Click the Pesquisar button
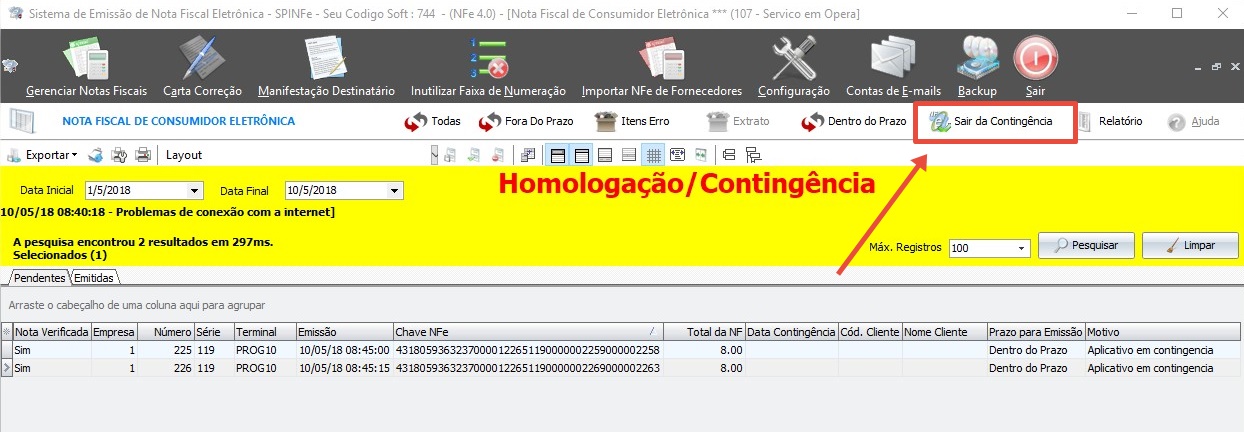The width and height of the screenshot is (1244, 432). click(1085, 246)
